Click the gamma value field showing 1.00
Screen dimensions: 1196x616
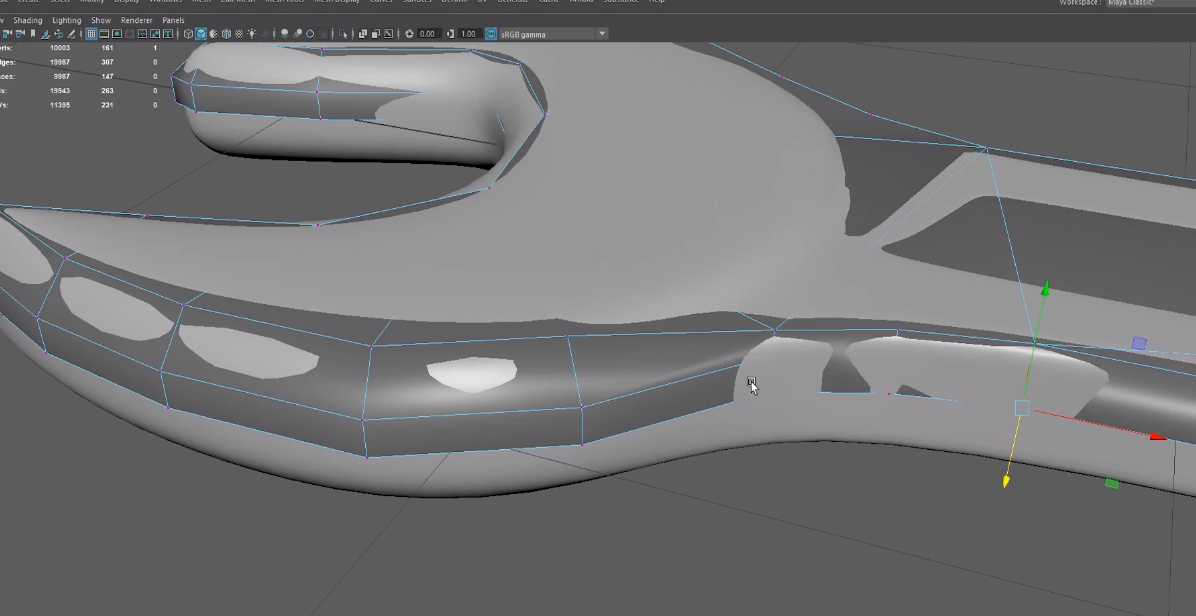coord(468,34)
